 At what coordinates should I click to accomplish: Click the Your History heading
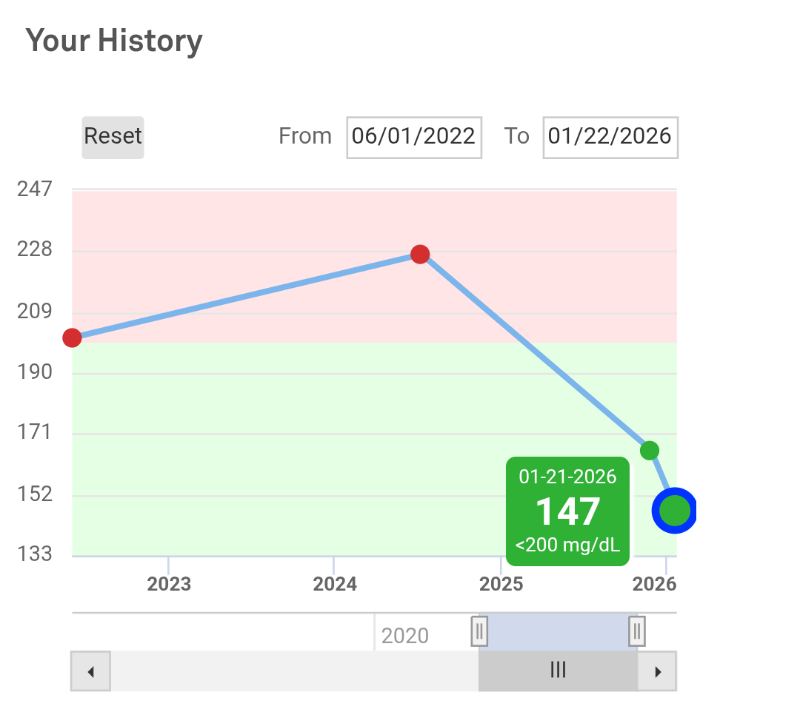click(114, 41)
